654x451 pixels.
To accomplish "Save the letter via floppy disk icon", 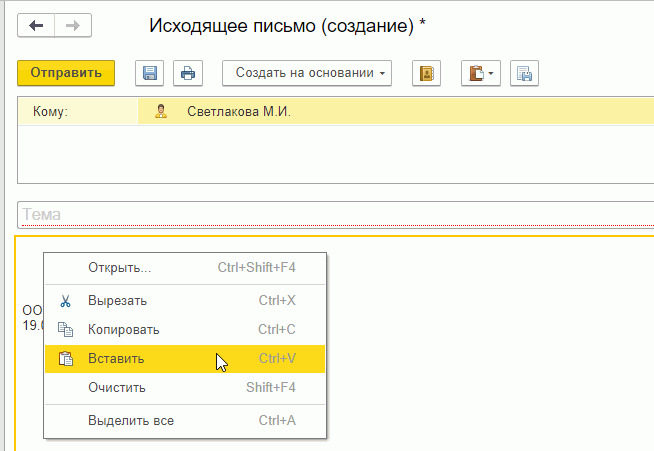I will pos(149,73).
